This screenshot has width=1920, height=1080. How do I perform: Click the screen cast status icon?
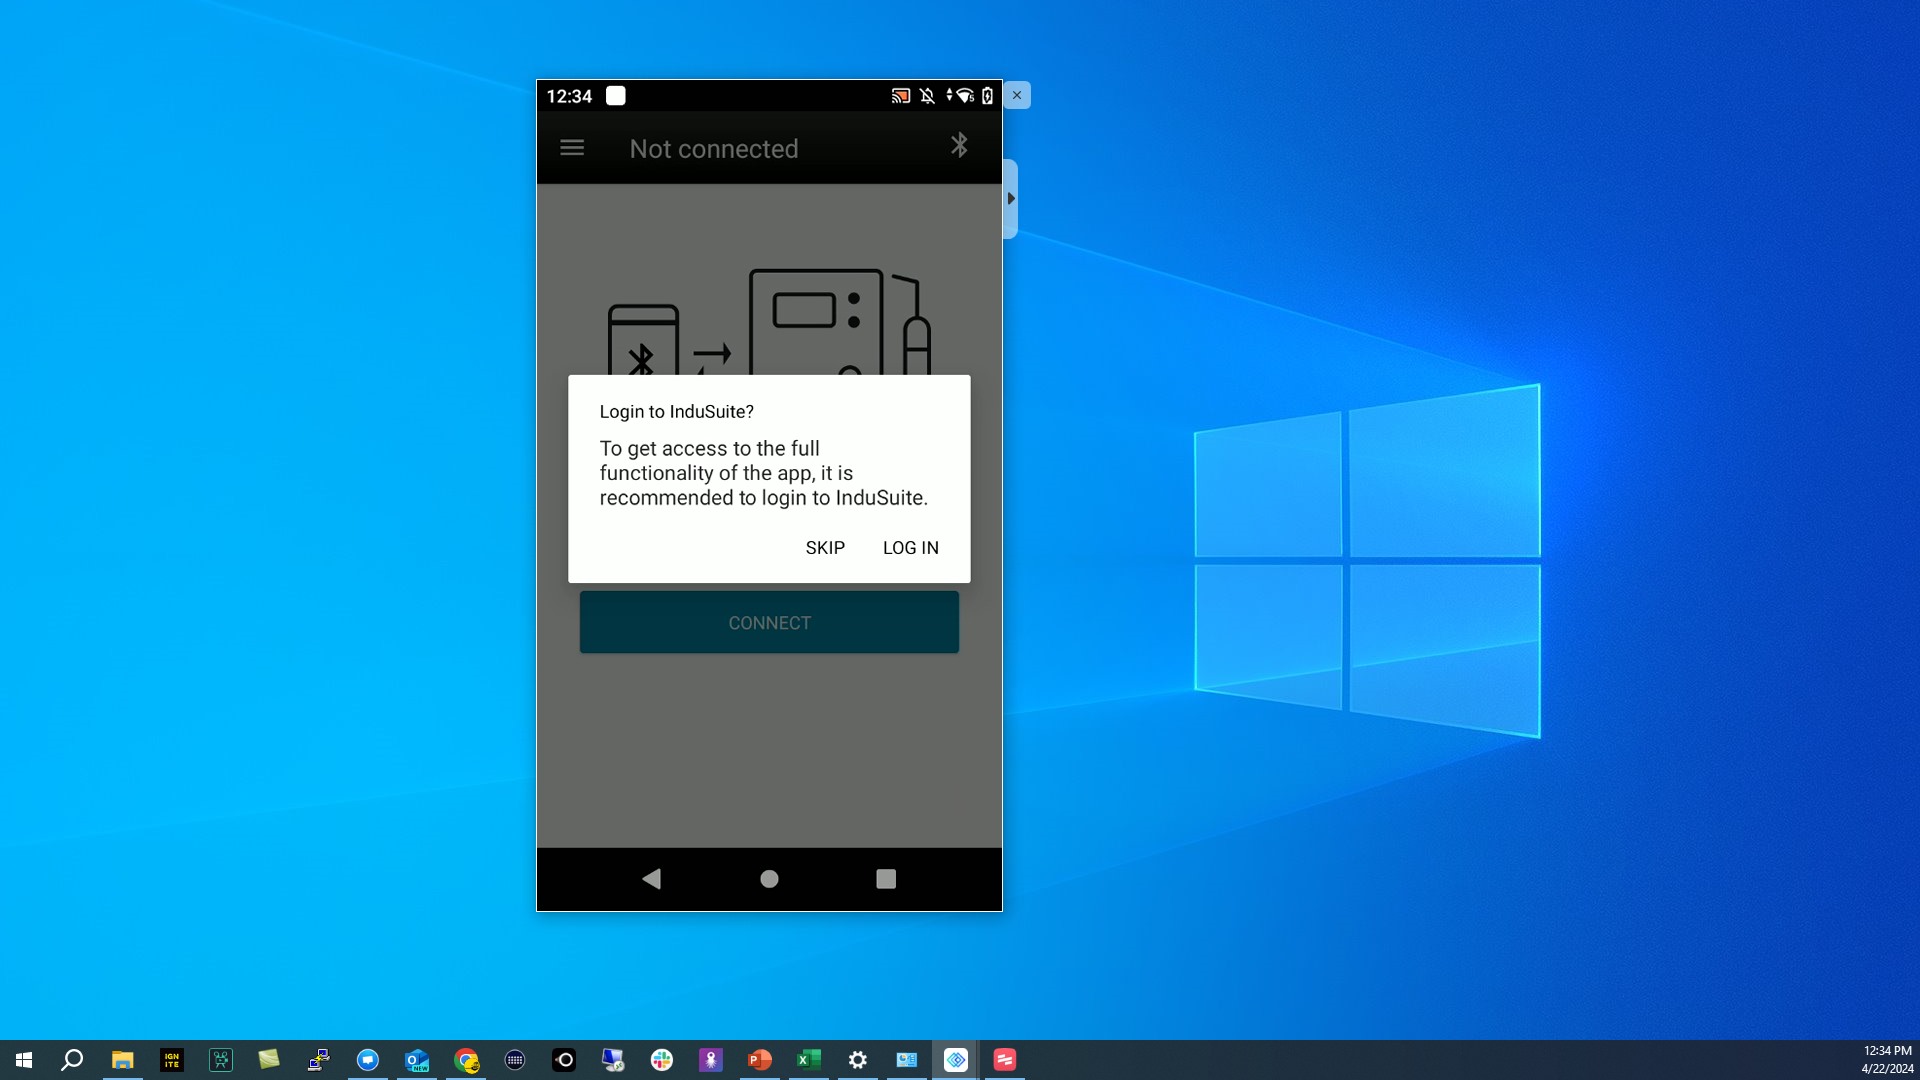pyautogui.click(x=900, y=96)
